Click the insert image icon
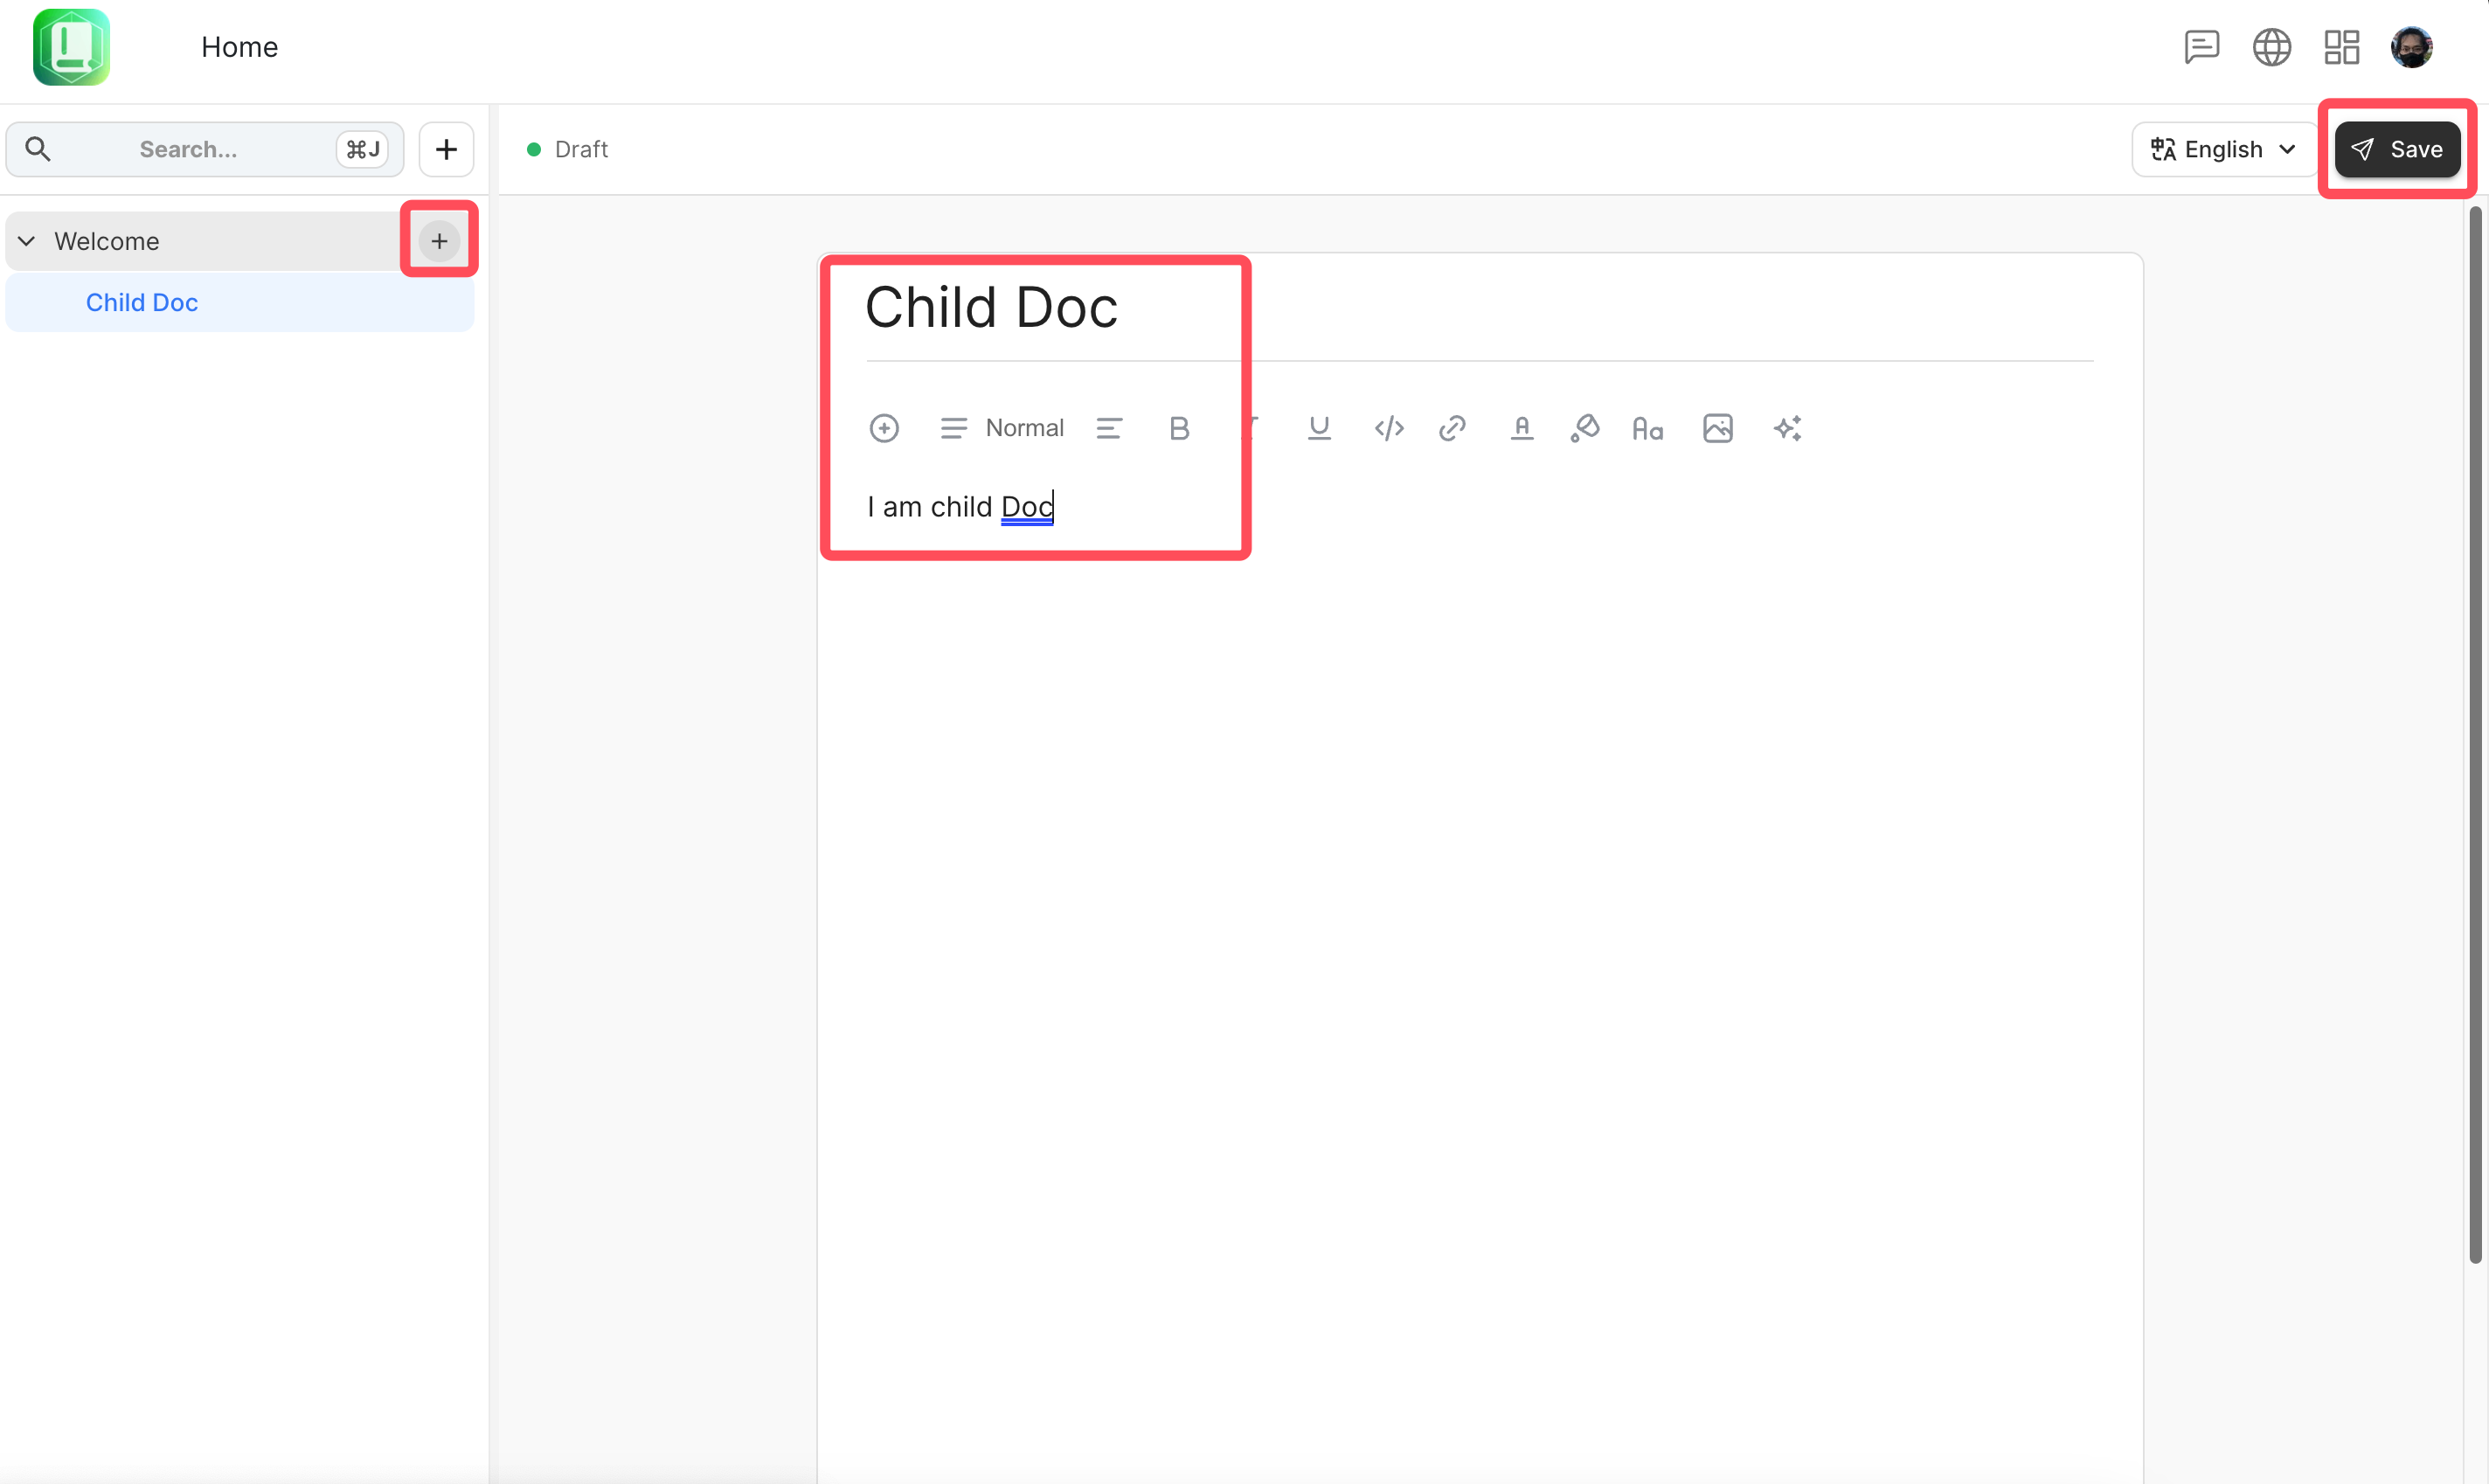 point(1717,428)
